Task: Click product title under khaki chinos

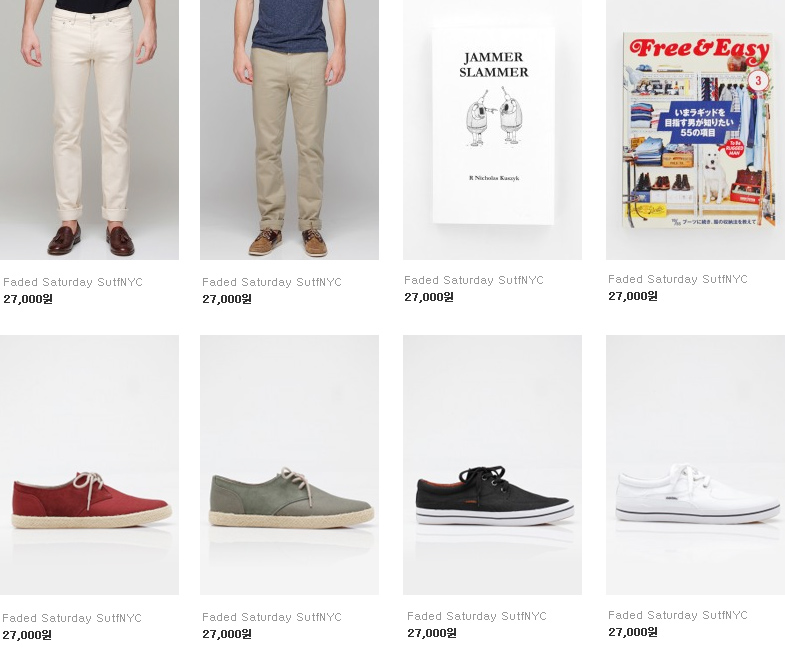Action: click(x=272, y=282)
